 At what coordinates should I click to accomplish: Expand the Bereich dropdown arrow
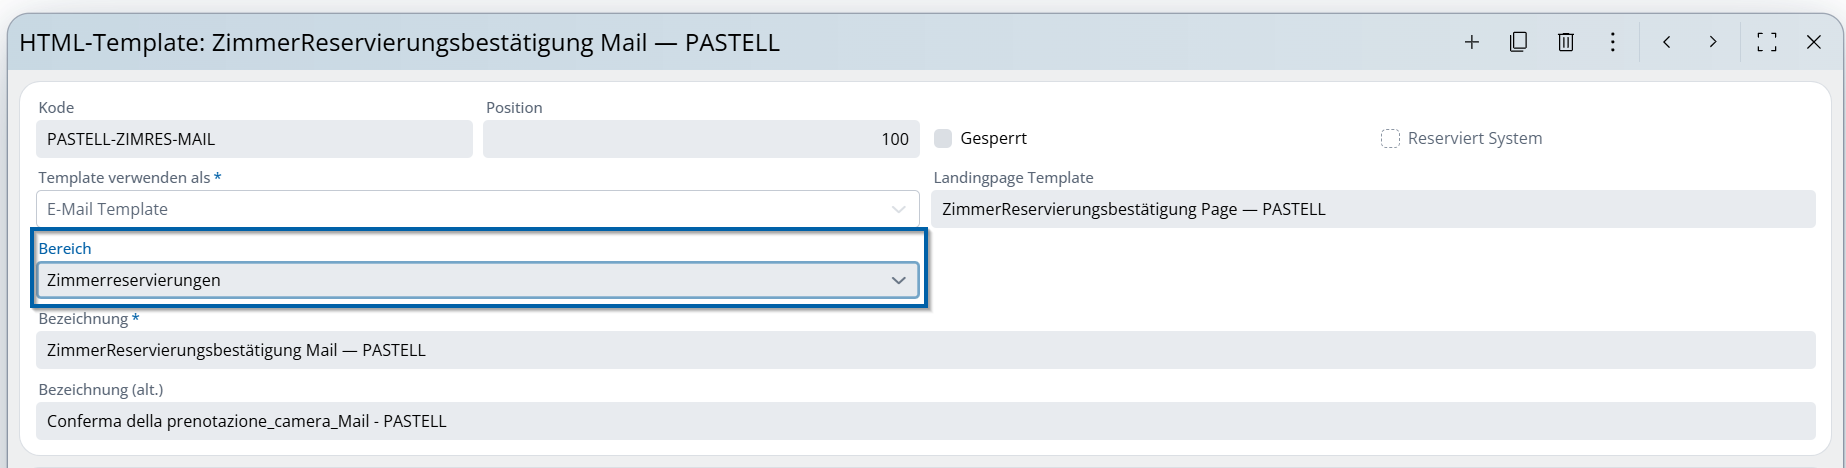[898, 280]
